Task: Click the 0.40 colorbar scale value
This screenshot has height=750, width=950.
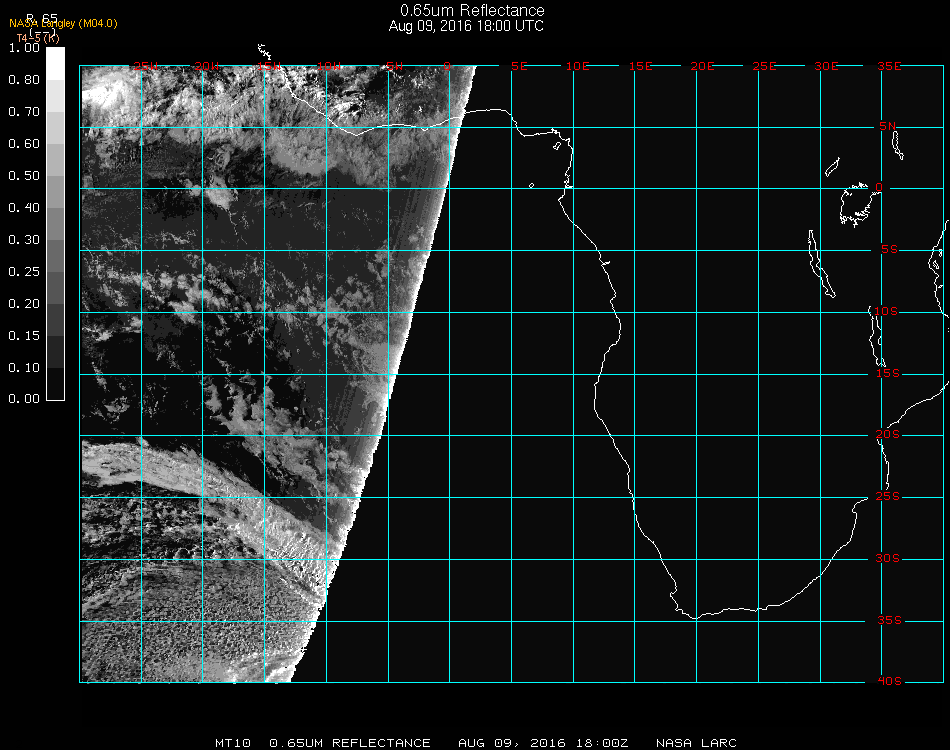Action: click(24, 208)
